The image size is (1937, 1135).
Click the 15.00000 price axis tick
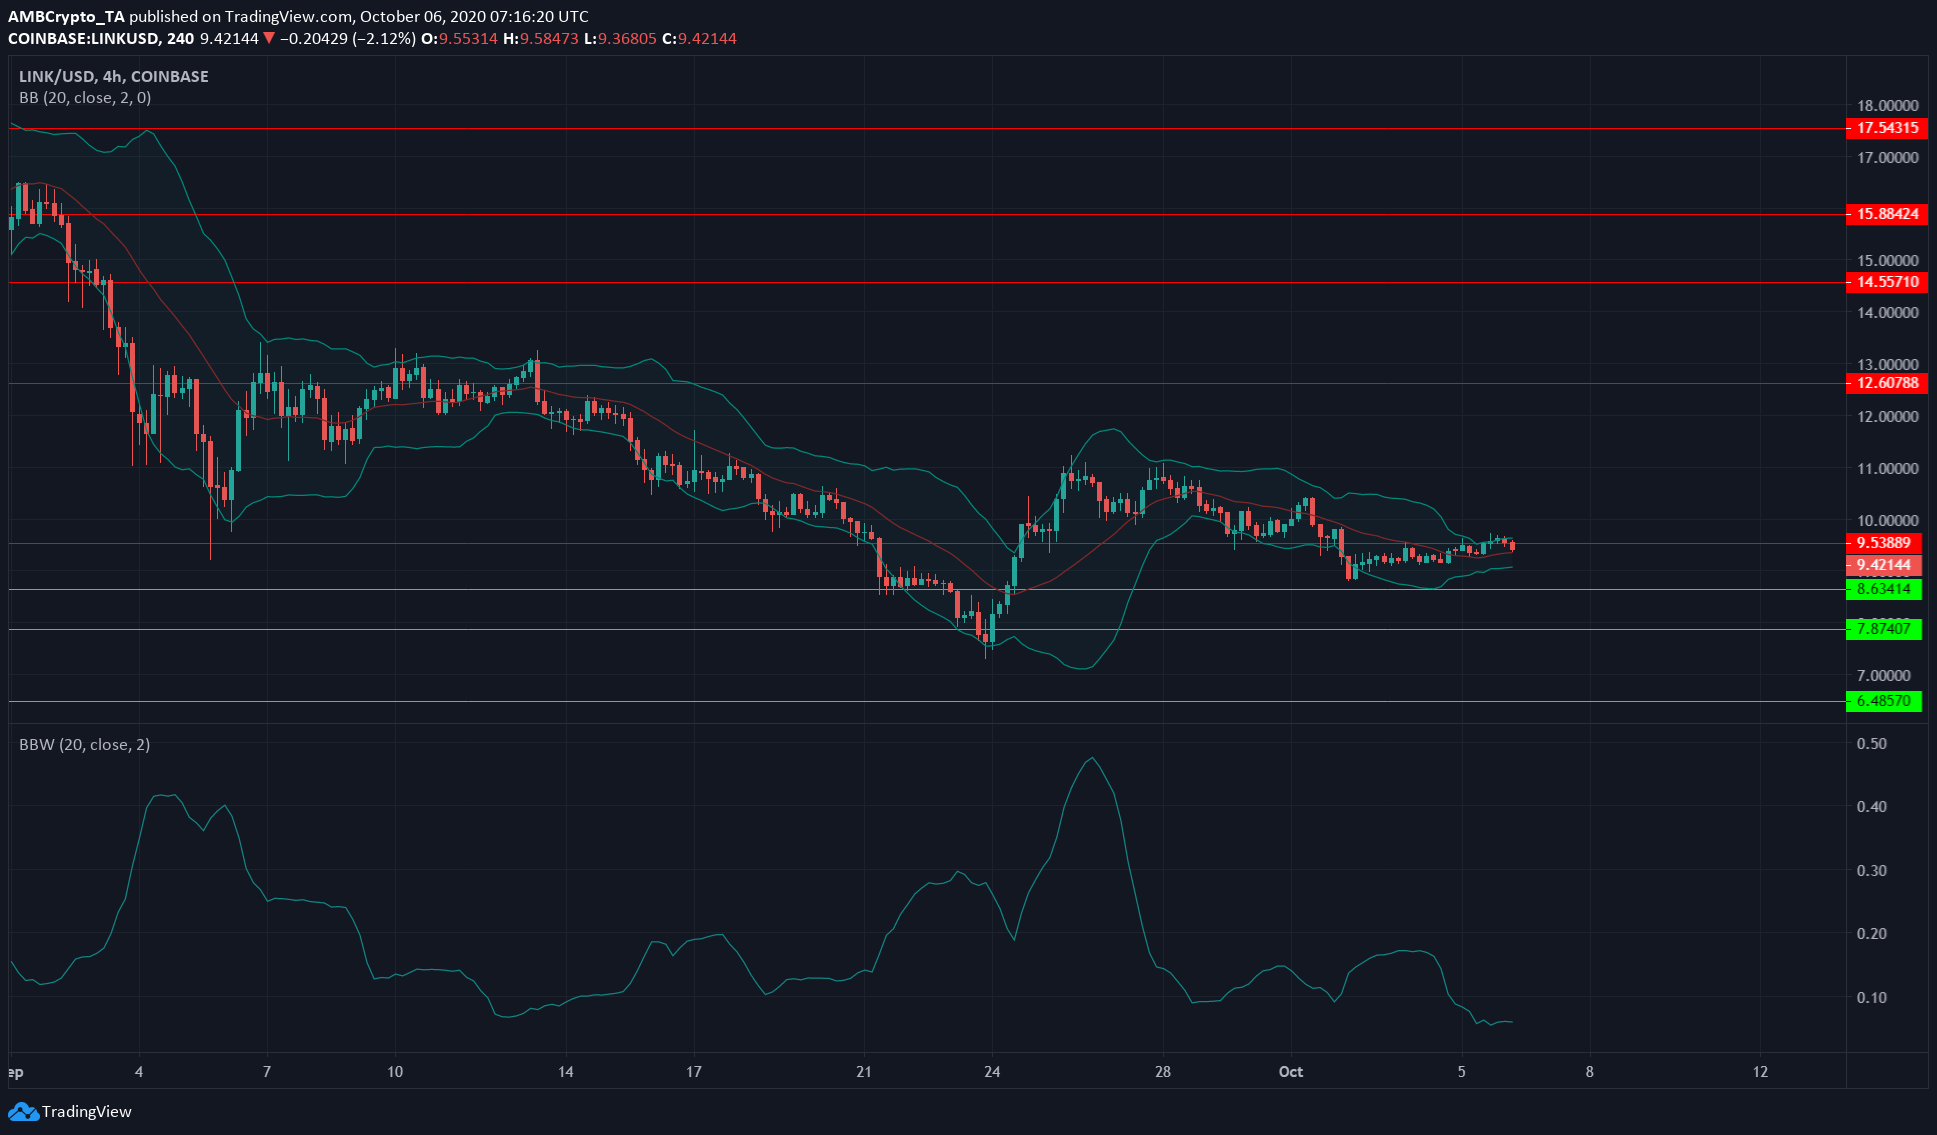[x=1887, y=260]
